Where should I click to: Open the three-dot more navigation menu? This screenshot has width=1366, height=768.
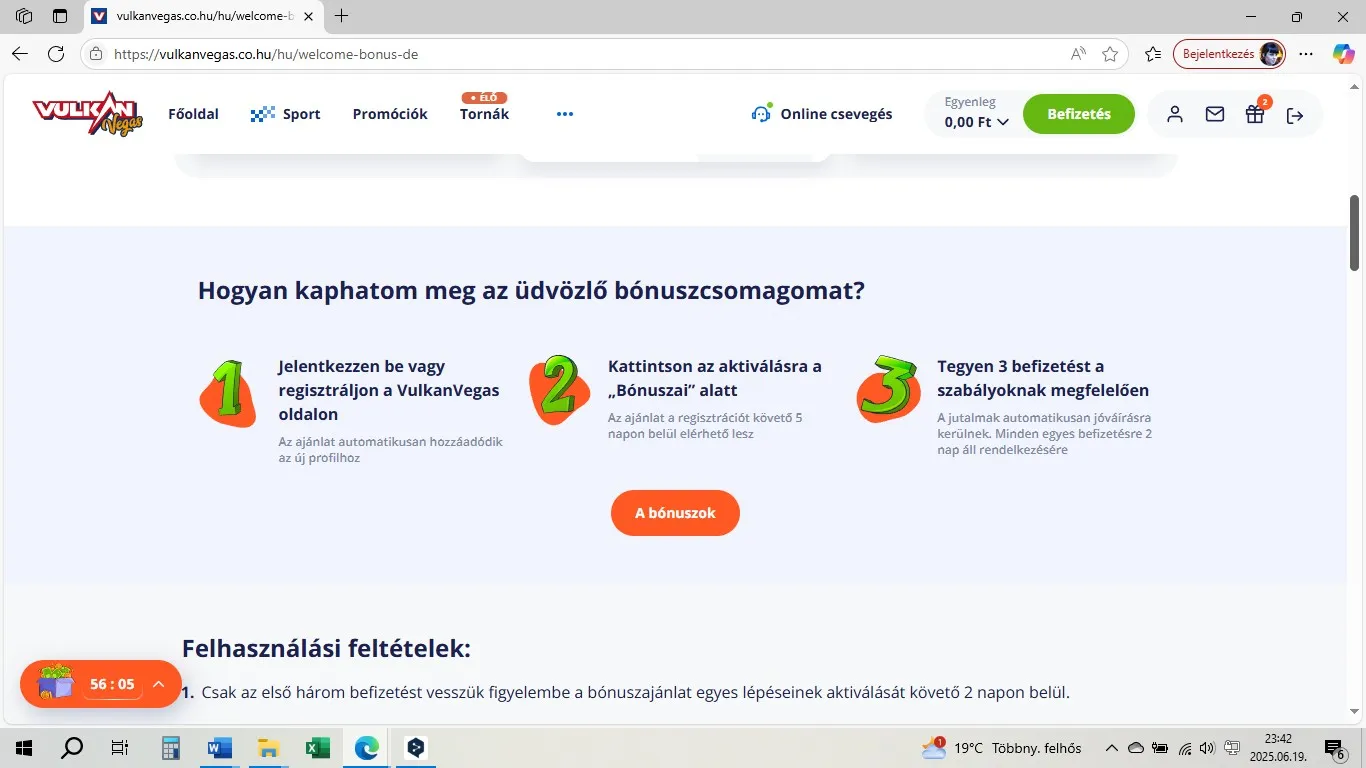coord(565,114)
